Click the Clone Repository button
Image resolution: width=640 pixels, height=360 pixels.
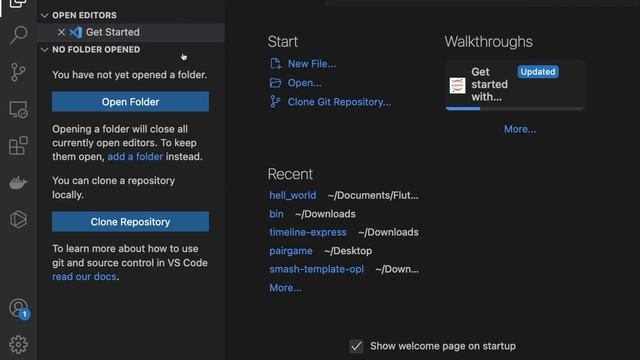[130, 222]
